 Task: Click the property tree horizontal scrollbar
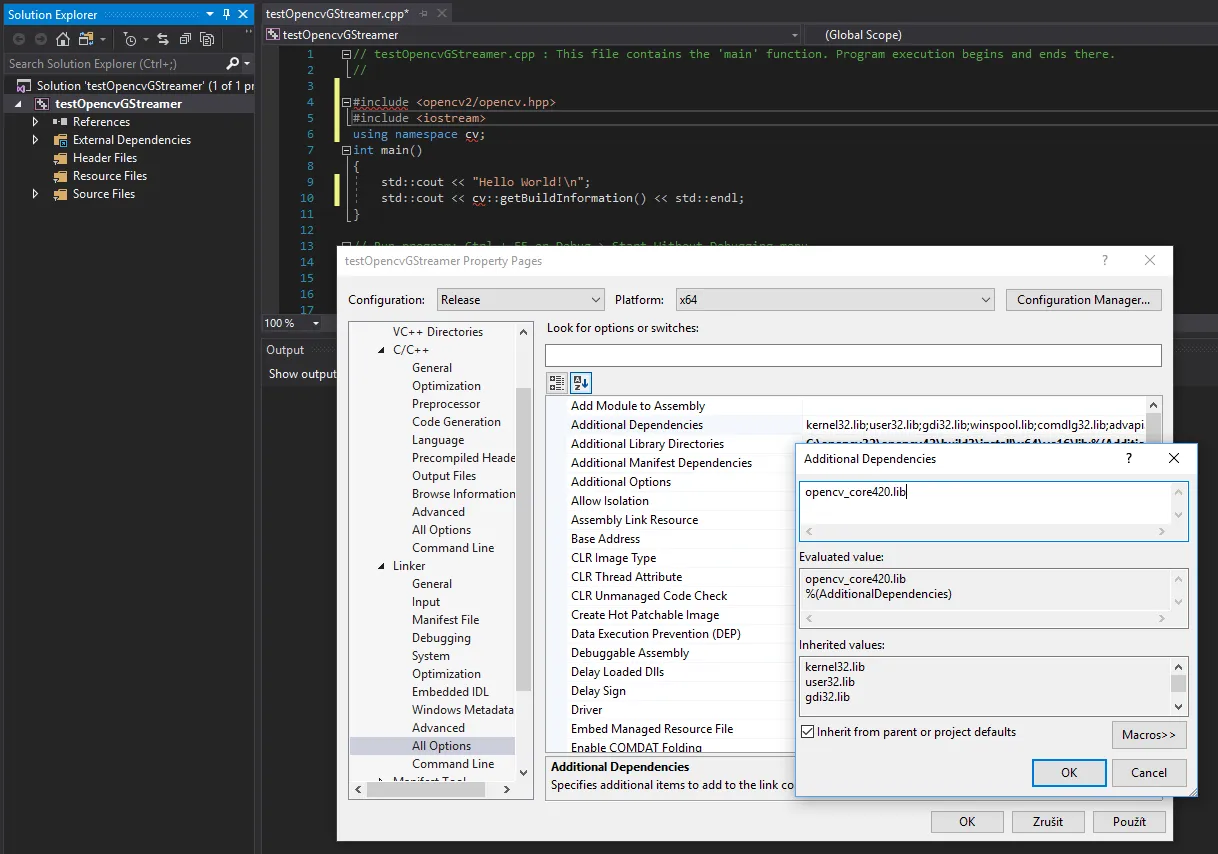[432, 789]
